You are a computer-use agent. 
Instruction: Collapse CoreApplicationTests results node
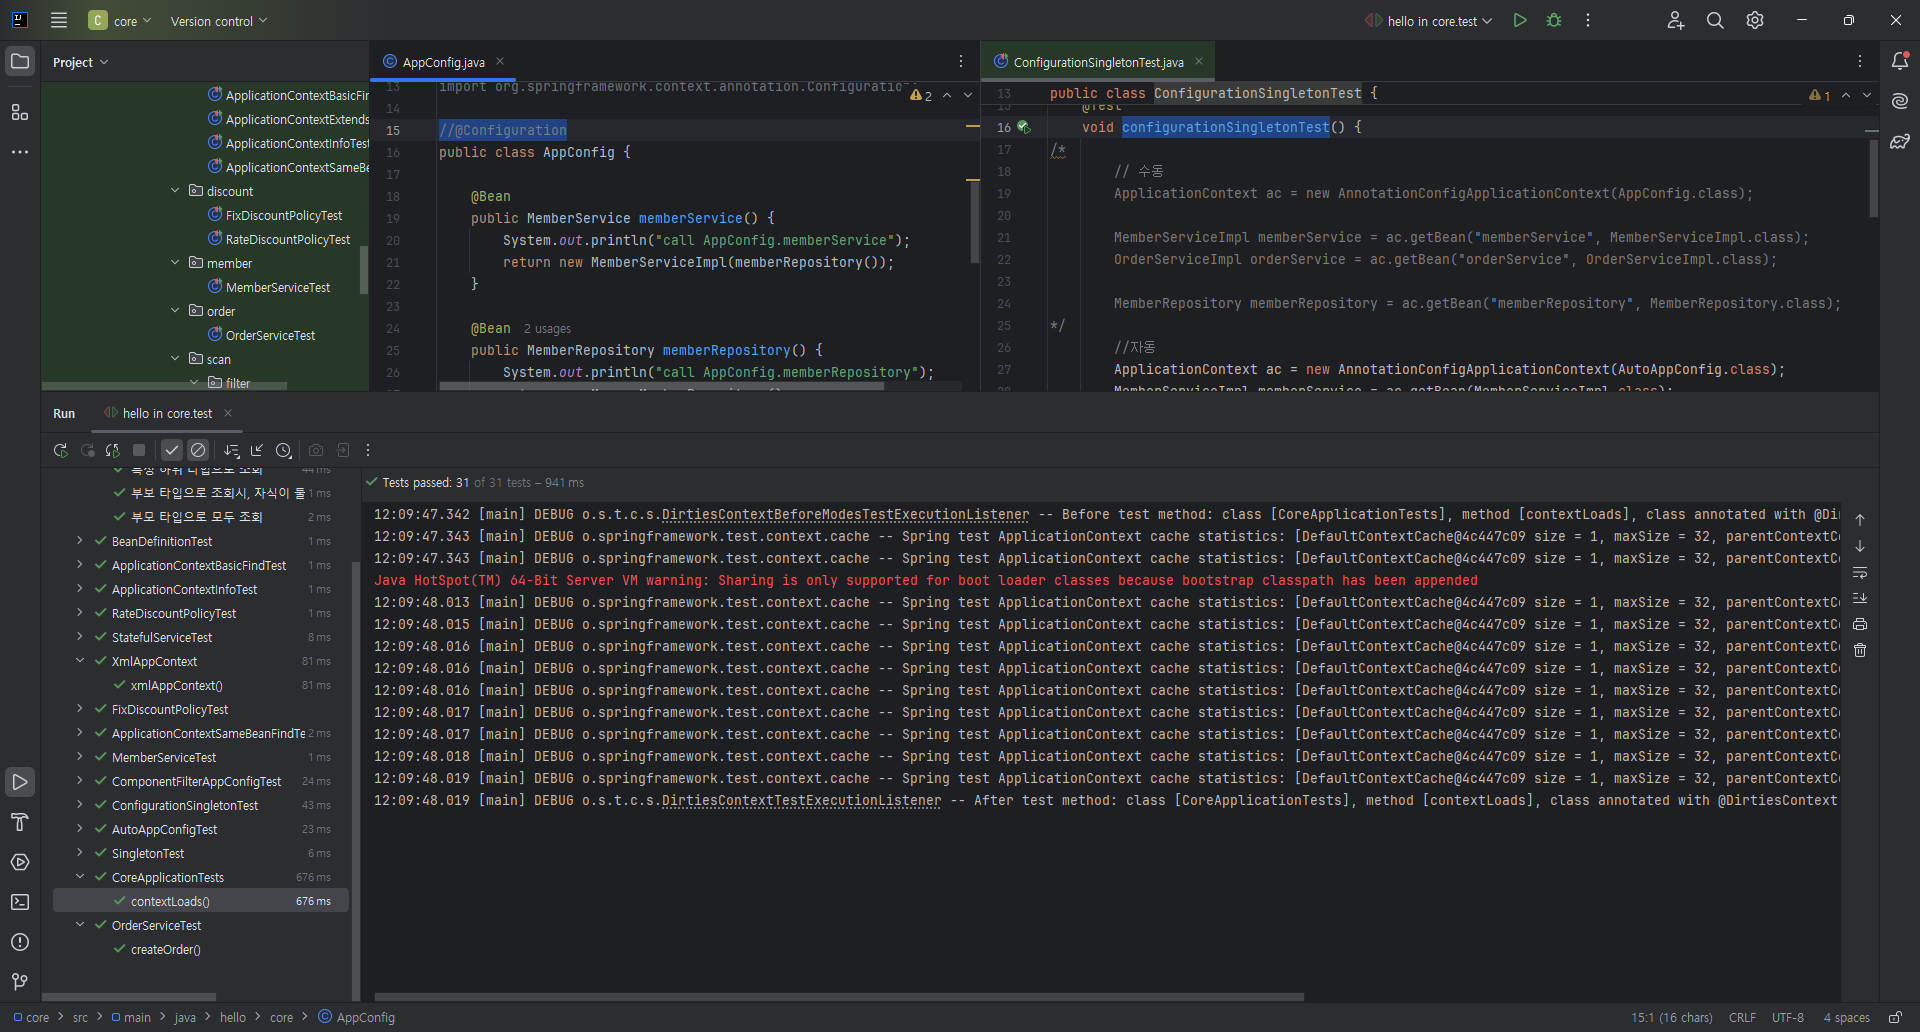[x=80, y=877]
